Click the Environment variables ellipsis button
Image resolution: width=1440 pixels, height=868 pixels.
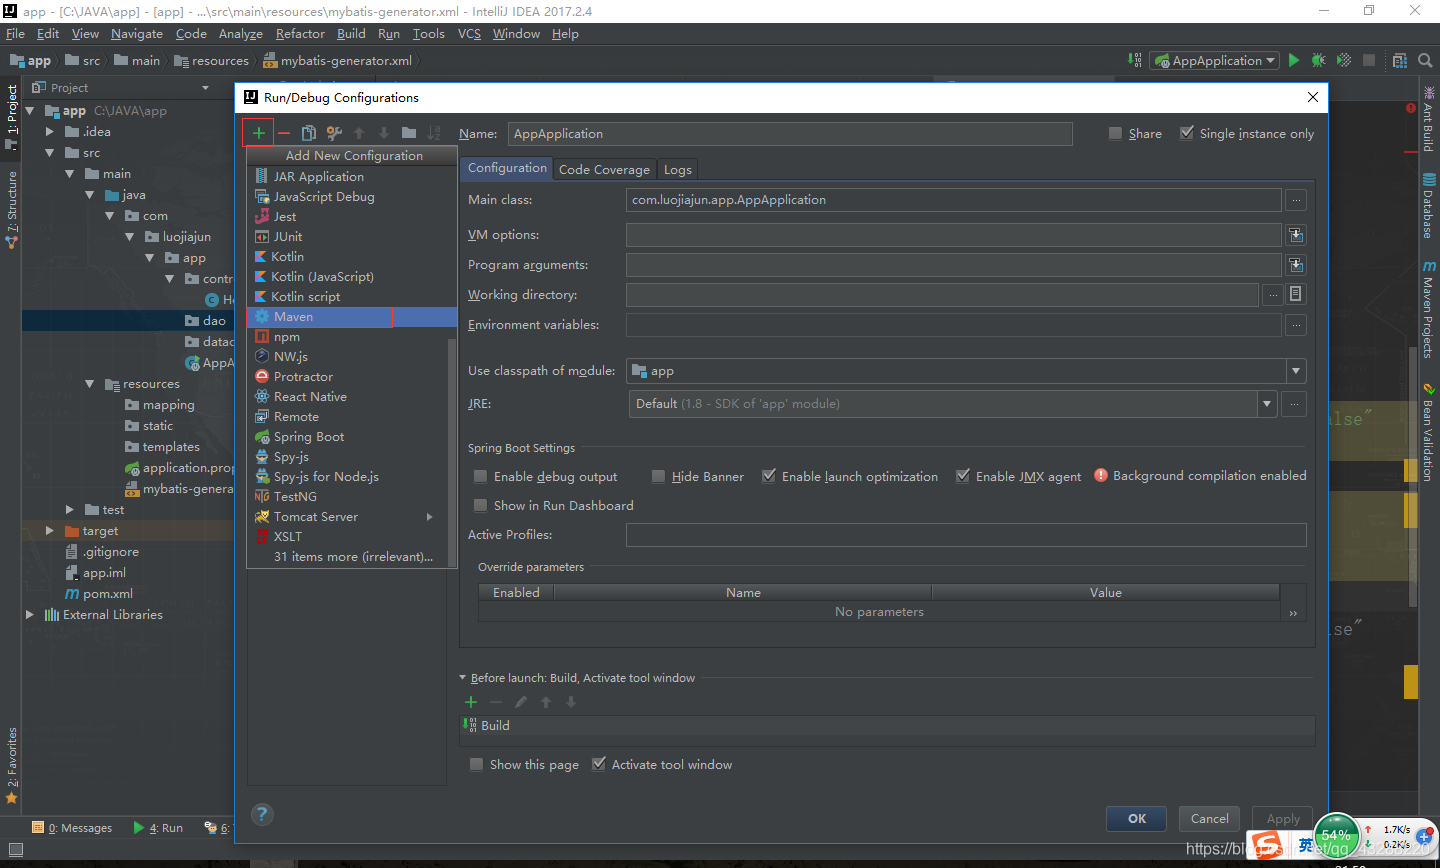click(1296, 325)
